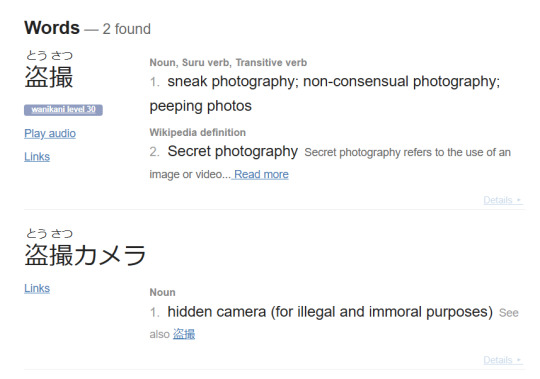Click the 'Secret photography' definition title
The image size is (540, 379).
click(232, 151)
